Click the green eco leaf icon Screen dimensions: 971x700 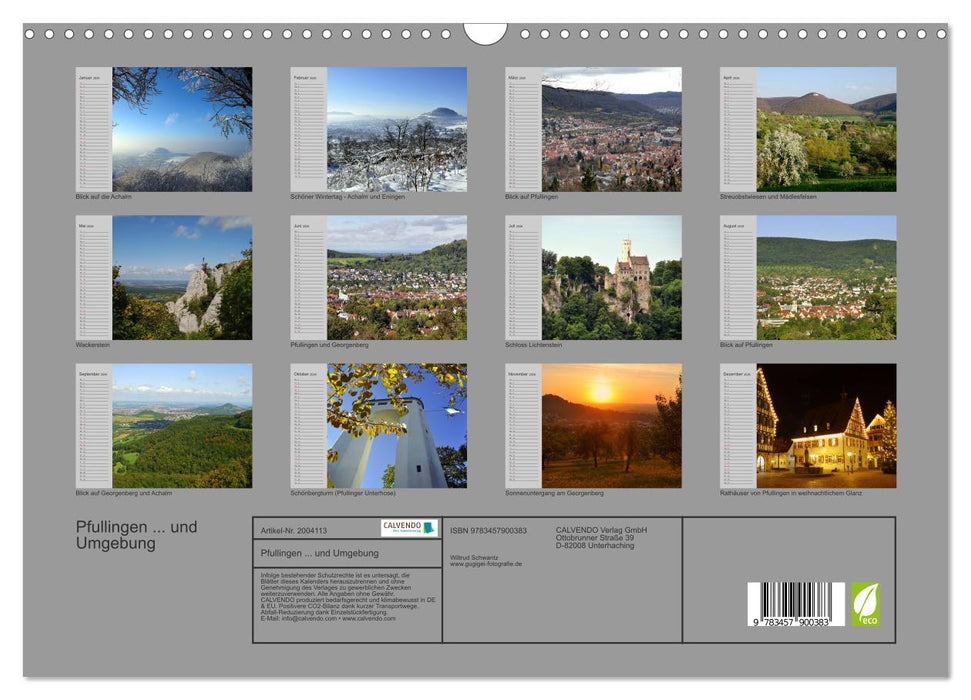pyautogui.click(x=865, y=604)
